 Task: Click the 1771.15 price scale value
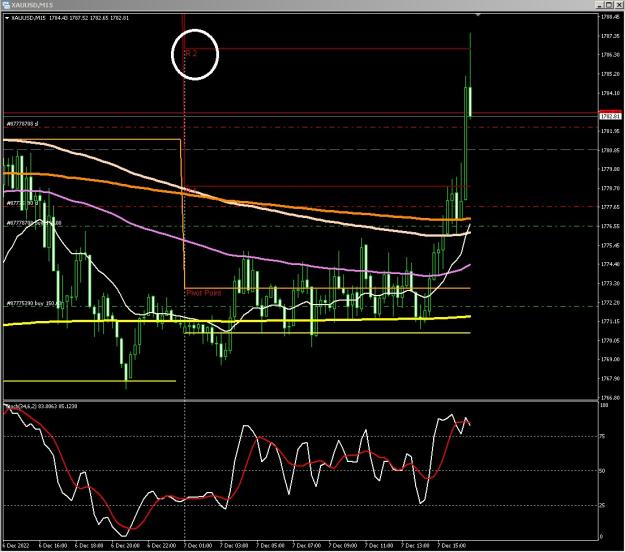[610, 321]
